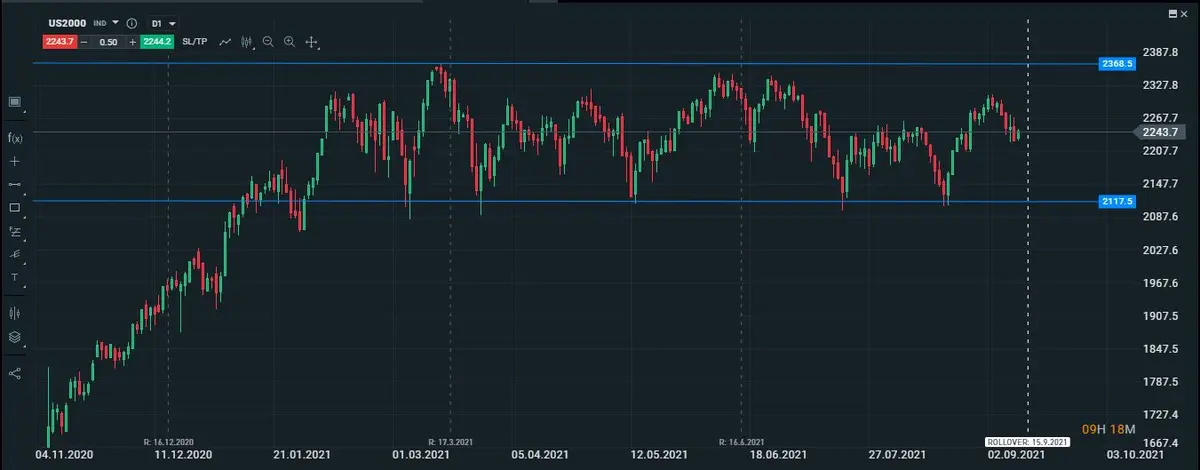The image size is (1200, 470).
Task: Click the red sell price 2243.7
Action: click(60, 42)
